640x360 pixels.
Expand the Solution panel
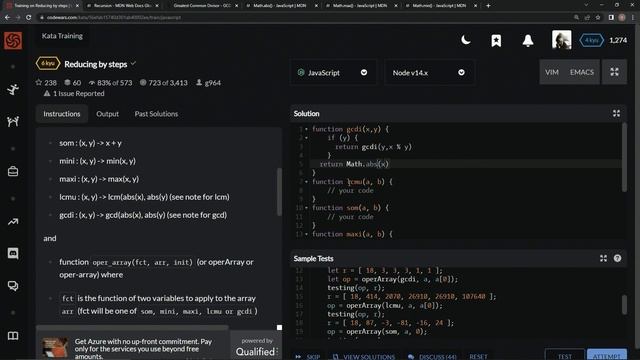pos(616,113)
